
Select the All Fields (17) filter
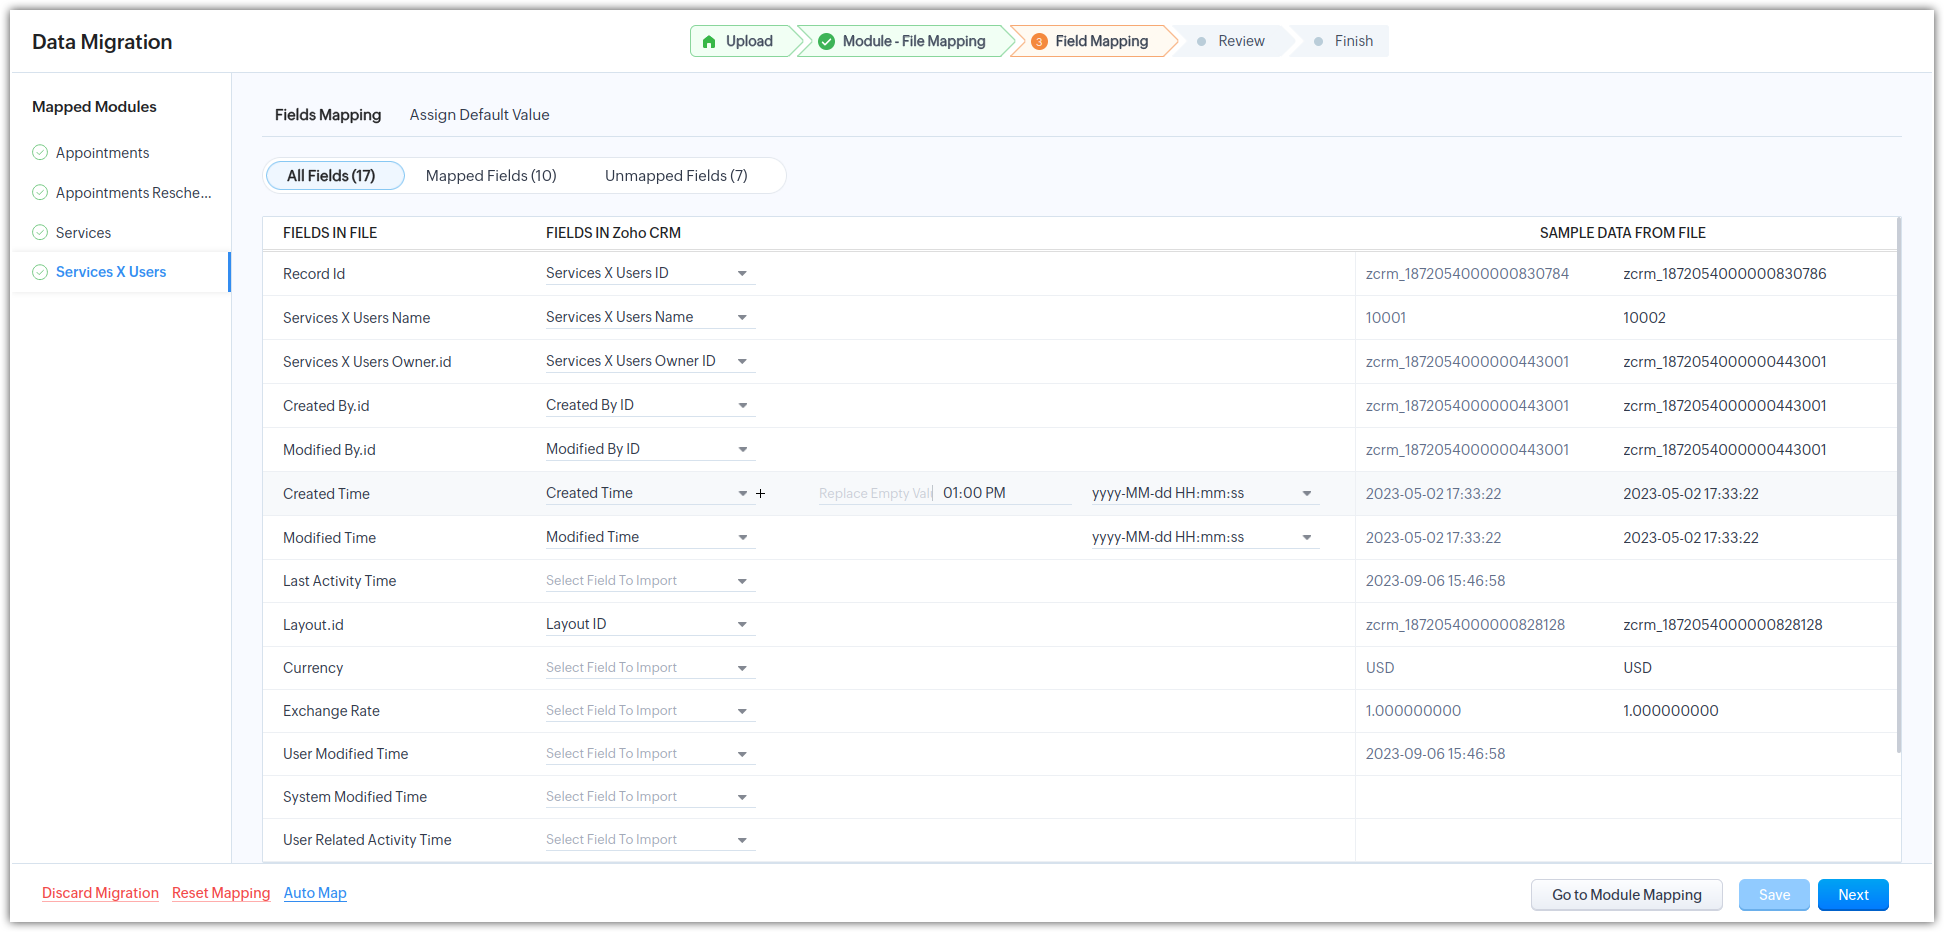(x=331, y=176)
